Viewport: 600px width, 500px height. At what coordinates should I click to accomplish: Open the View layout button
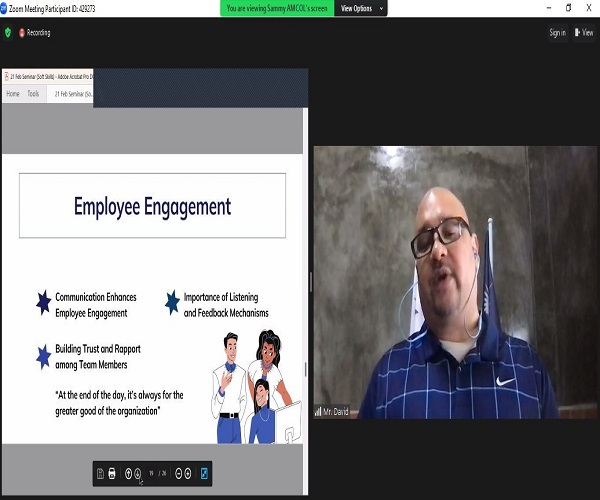point(584,33)
